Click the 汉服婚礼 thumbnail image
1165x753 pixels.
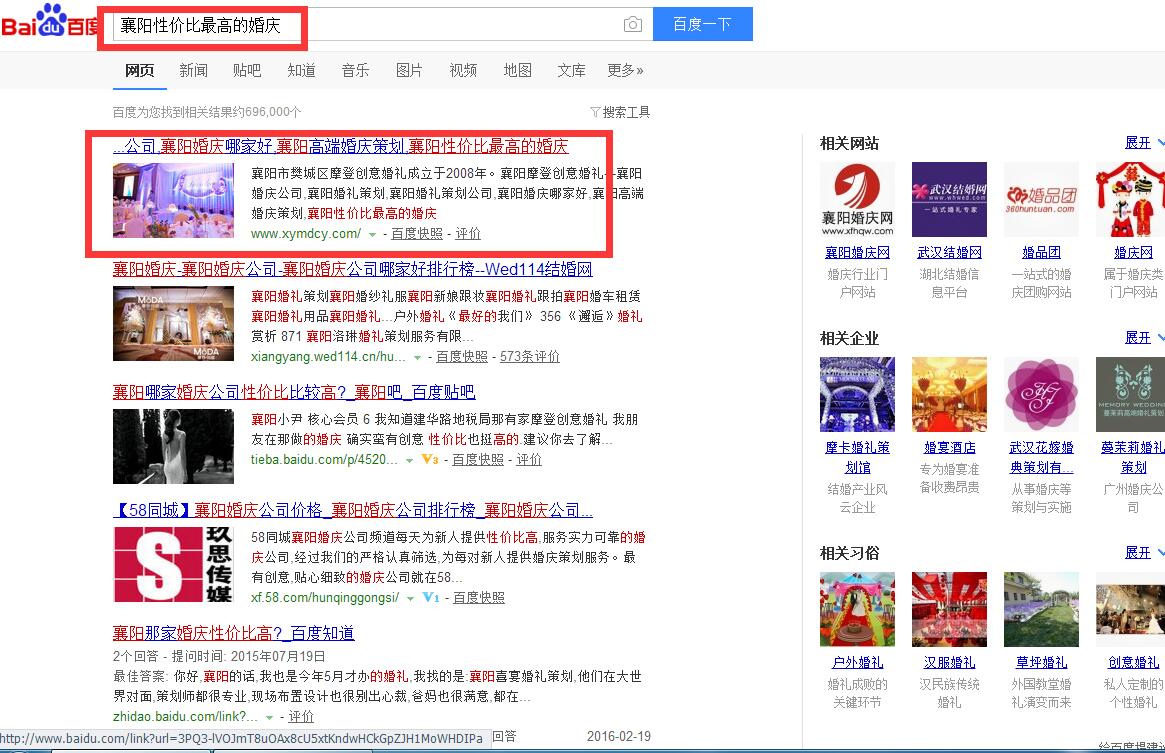click(x=950, y=610)
